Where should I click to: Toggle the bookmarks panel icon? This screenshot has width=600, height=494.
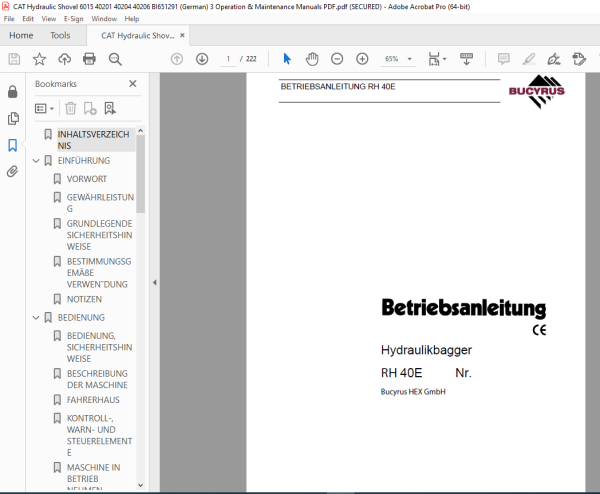(13, 145)
